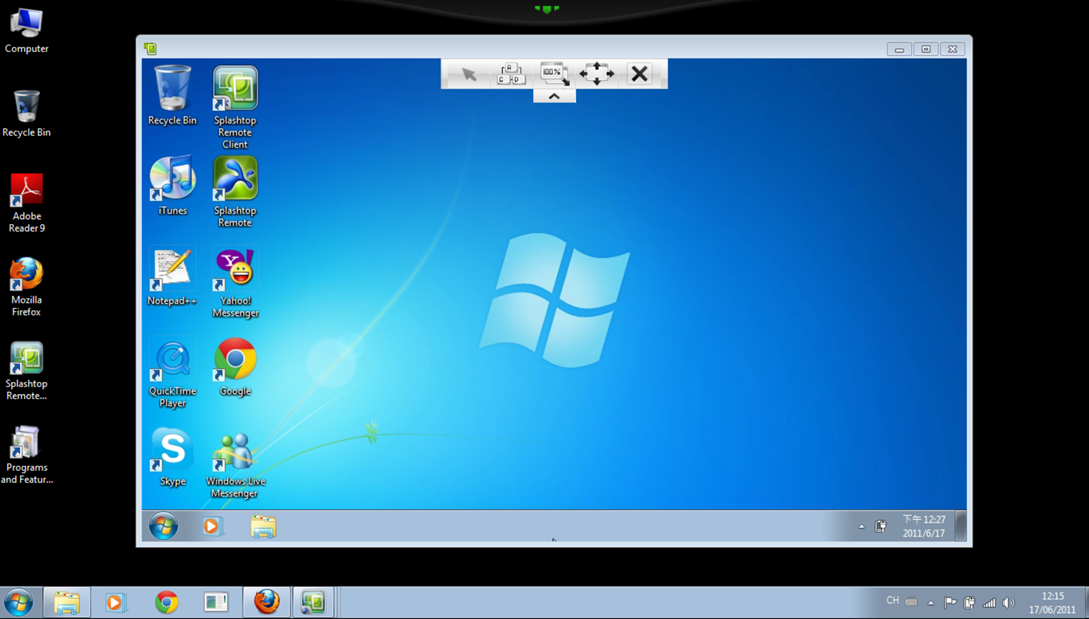Open Mozilla Firefox on local desktop
The height and width of the screenshot is (619, 1089).
pyautogui.click(x=26, y=287)
